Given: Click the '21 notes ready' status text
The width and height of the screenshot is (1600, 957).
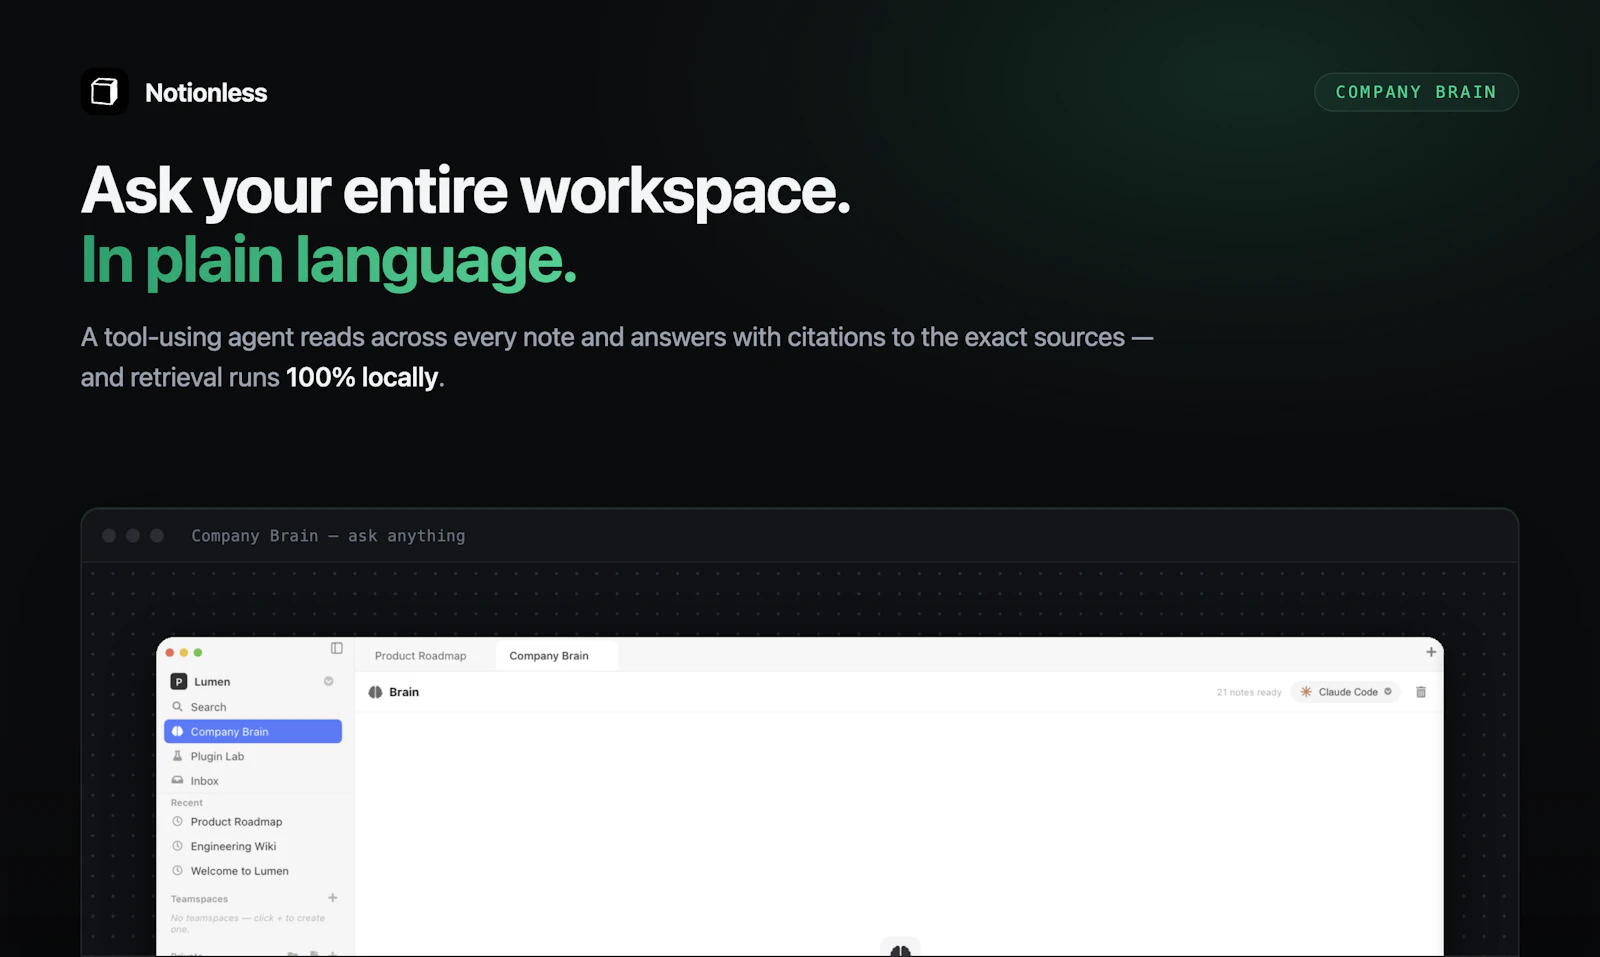Looking at the screenshot, I should [x=1249, y=692].
